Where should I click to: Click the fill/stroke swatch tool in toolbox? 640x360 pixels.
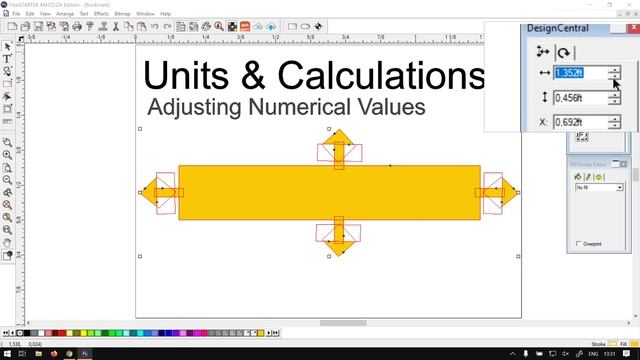pos(7,256)
